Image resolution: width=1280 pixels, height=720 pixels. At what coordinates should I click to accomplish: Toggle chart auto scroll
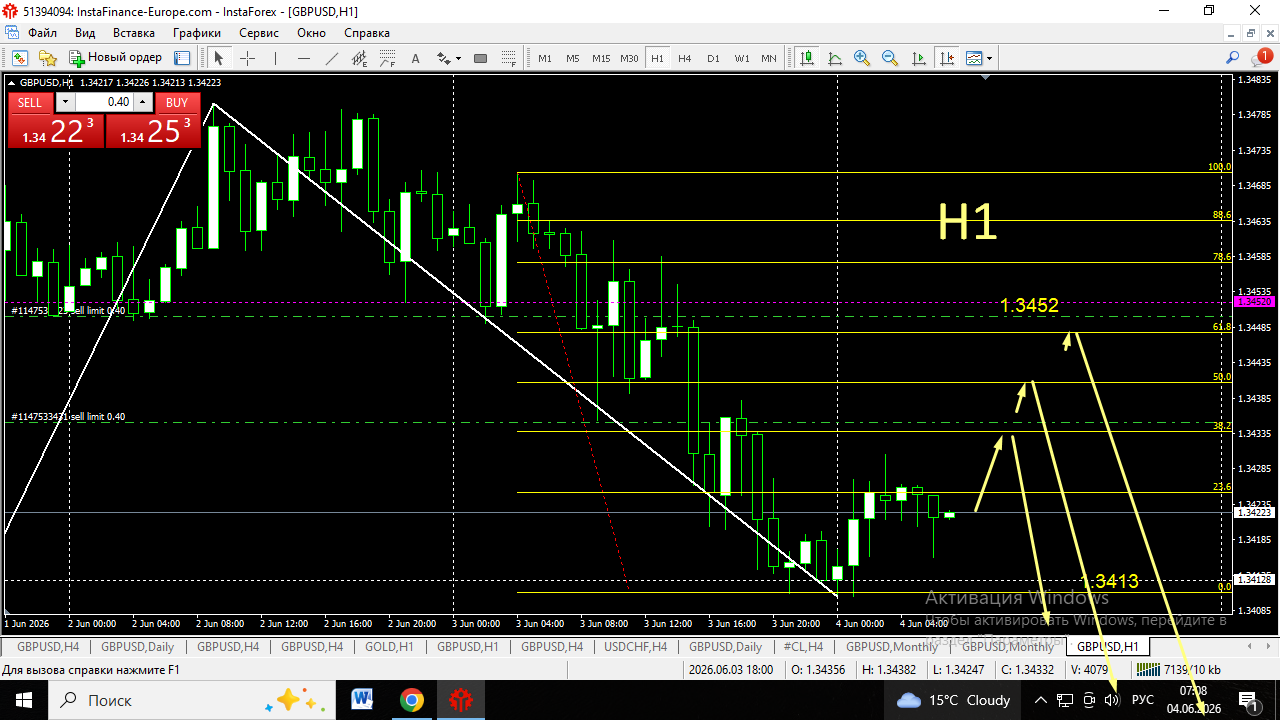918,58
